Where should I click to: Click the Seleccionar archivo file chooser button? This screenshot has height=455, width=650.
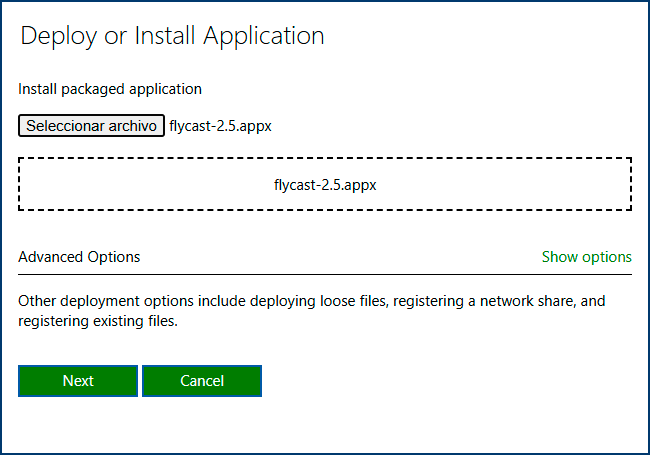coord(91,126)
